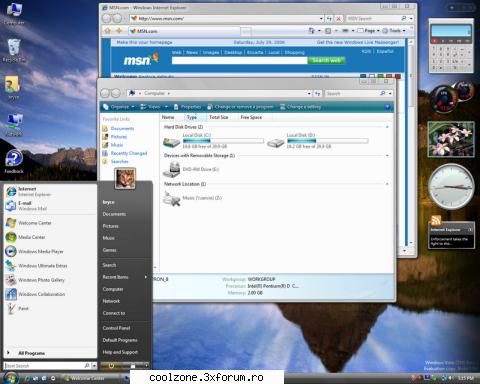Open the bryce user folder desktop icon
The width and height of the screenshot is (480, 384).
tap(13, 88)
